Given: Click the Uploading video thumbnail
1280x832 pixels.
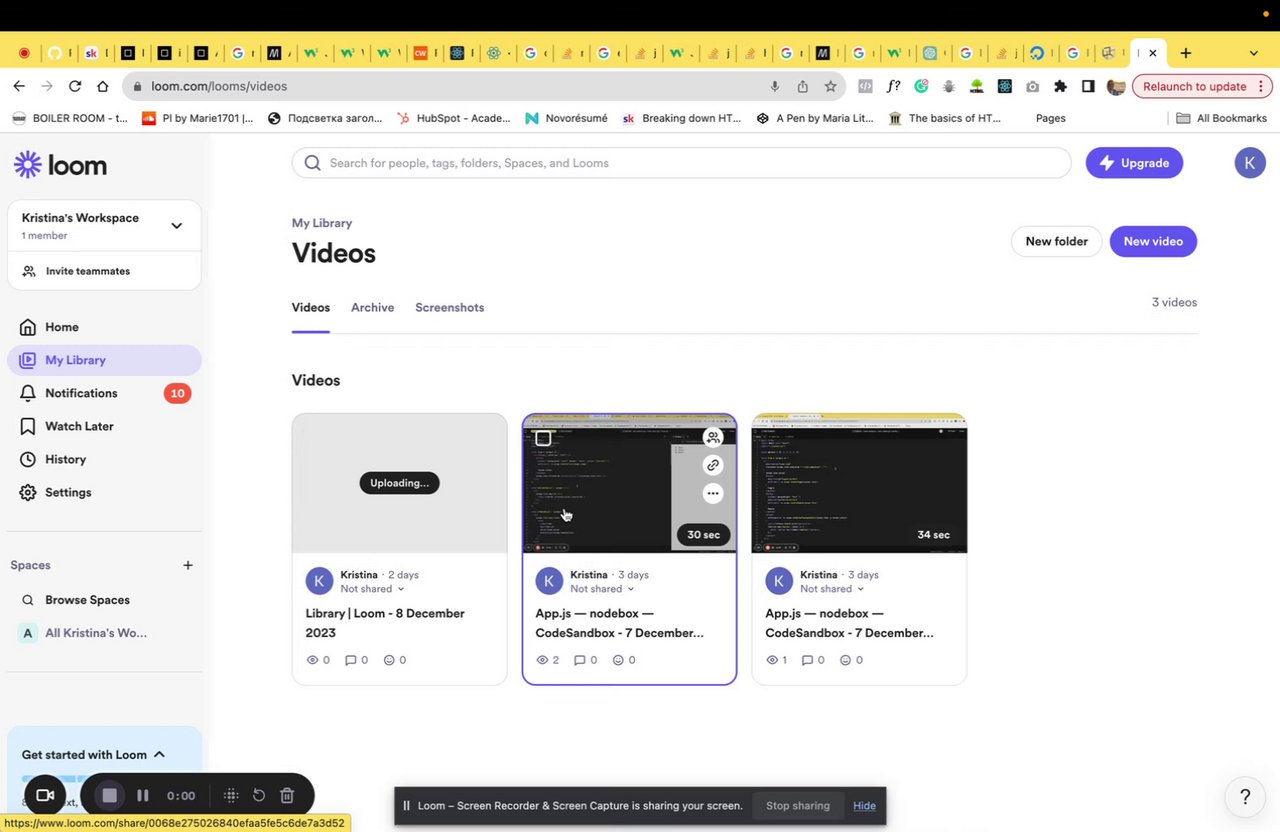Looking at the screenshot, I should point(399,483).
